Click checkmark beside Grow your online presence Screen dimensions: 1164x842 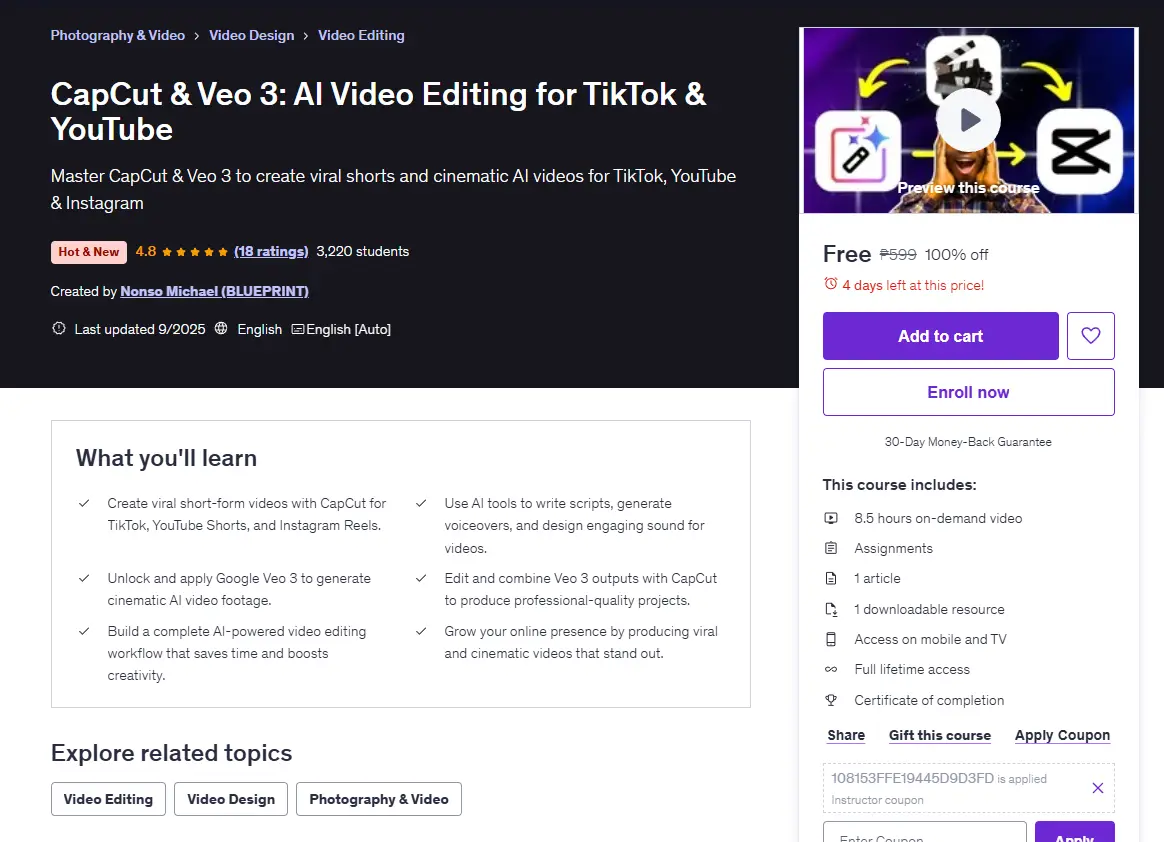coord(421,631)
